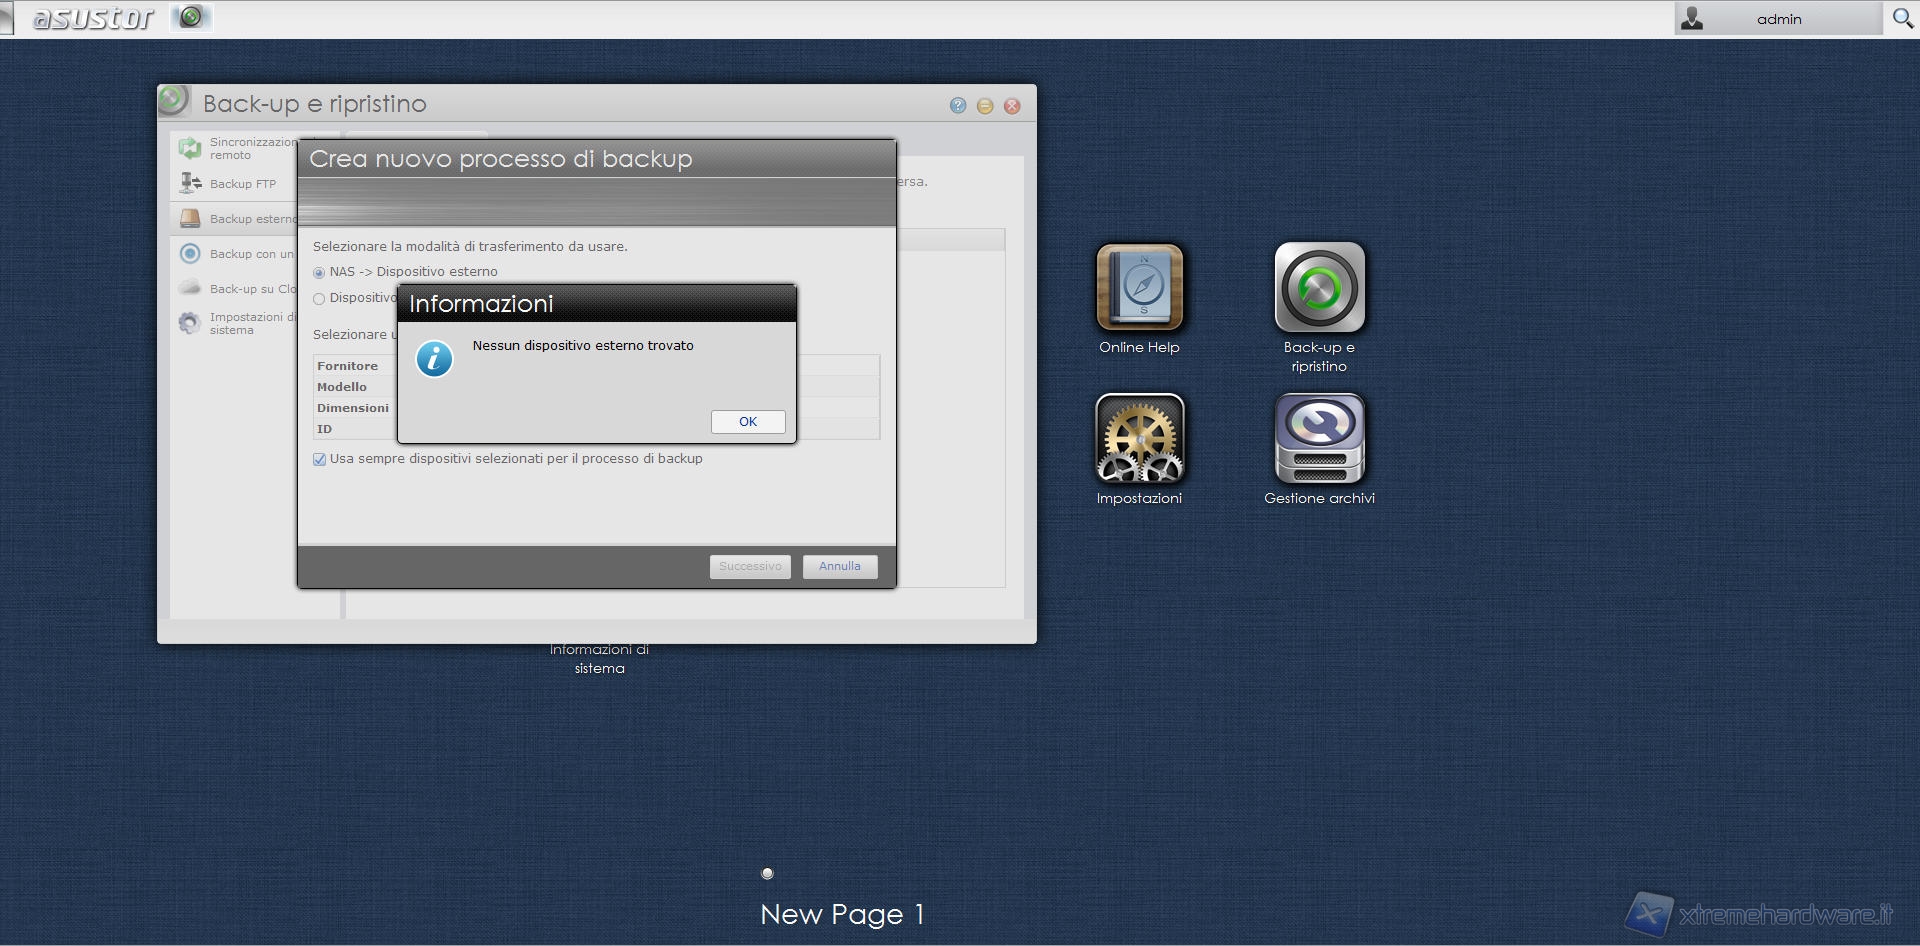Select Sincronizzazione remoto in sidebar
This screenshot has width=1920, height=946.
238,148
